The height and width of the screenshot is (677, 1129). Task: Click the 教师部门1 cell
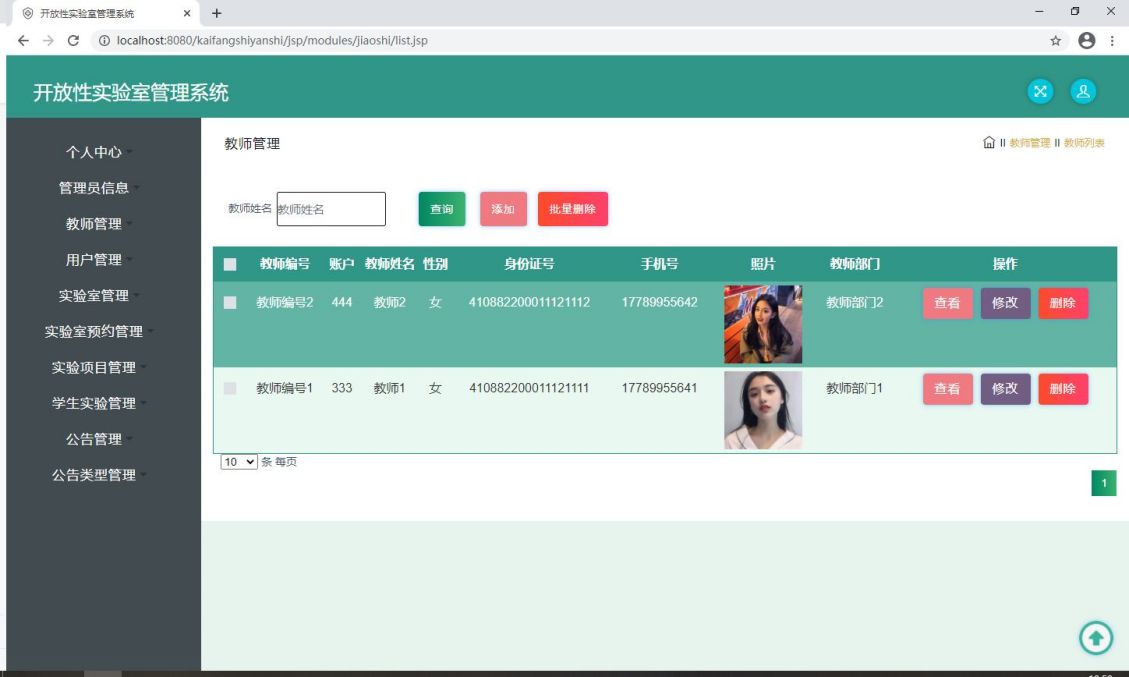[855, 388]
